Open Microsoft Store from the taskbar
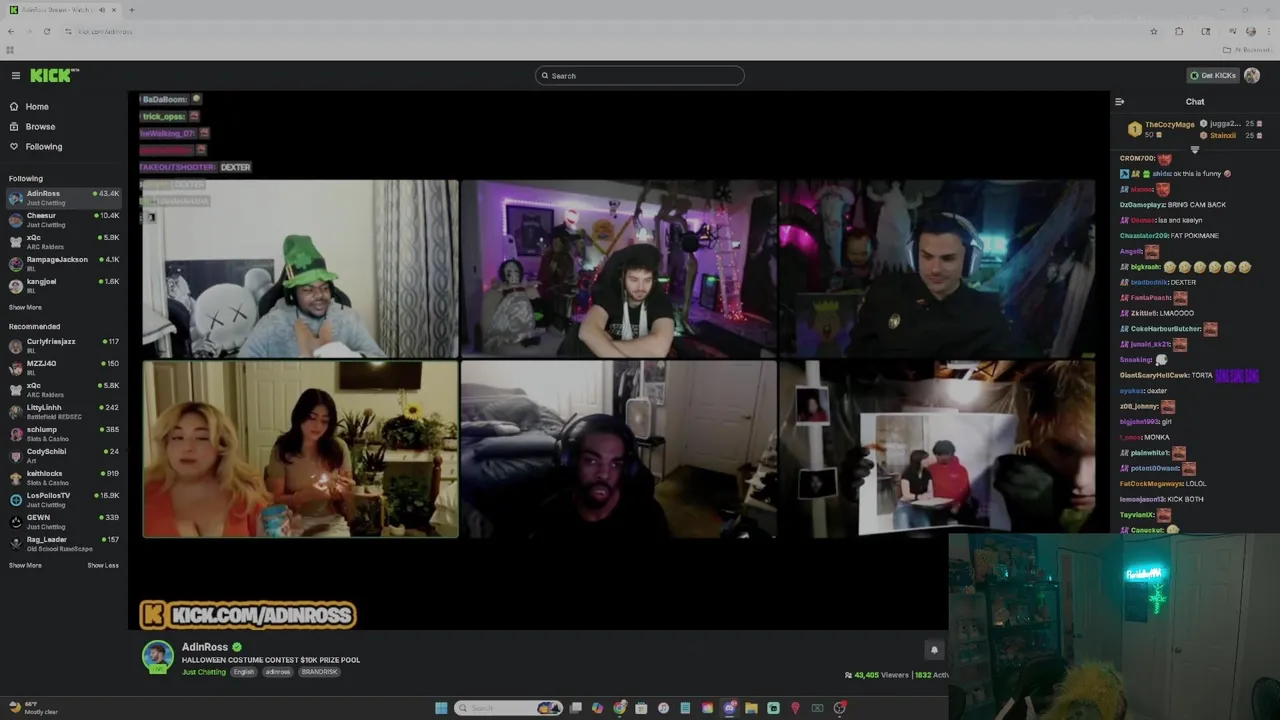 pos(641,708)
